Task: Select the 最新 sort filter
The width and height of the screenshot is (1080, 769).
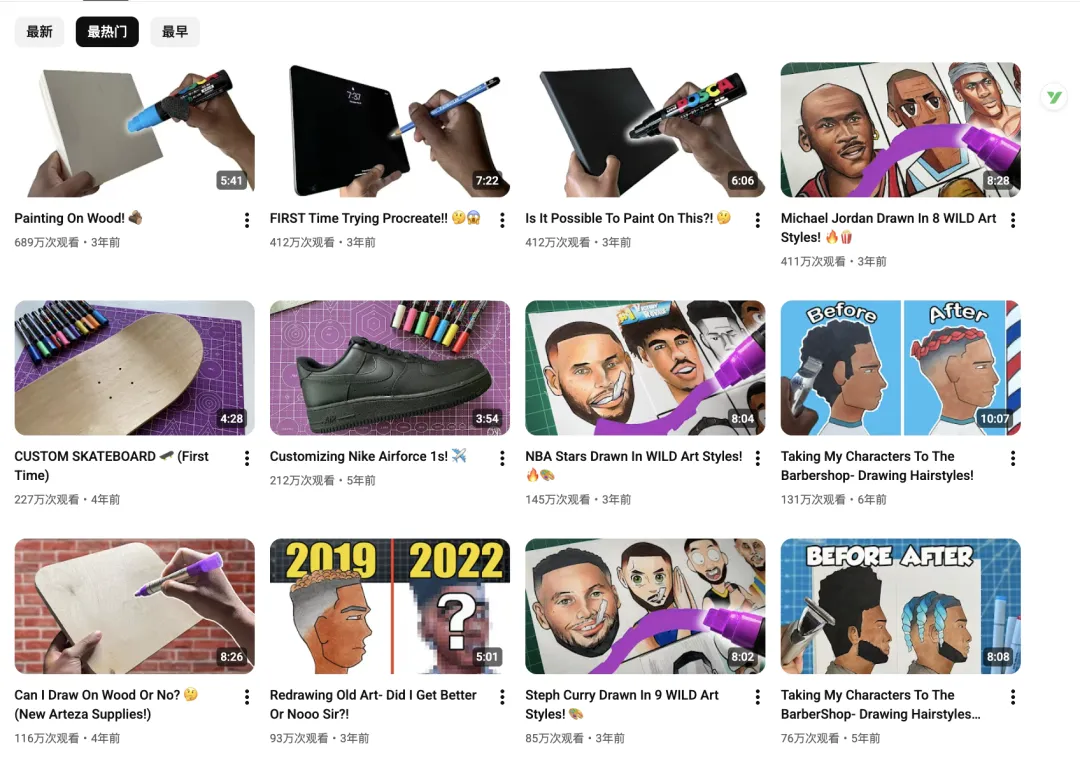Action: 39,32
